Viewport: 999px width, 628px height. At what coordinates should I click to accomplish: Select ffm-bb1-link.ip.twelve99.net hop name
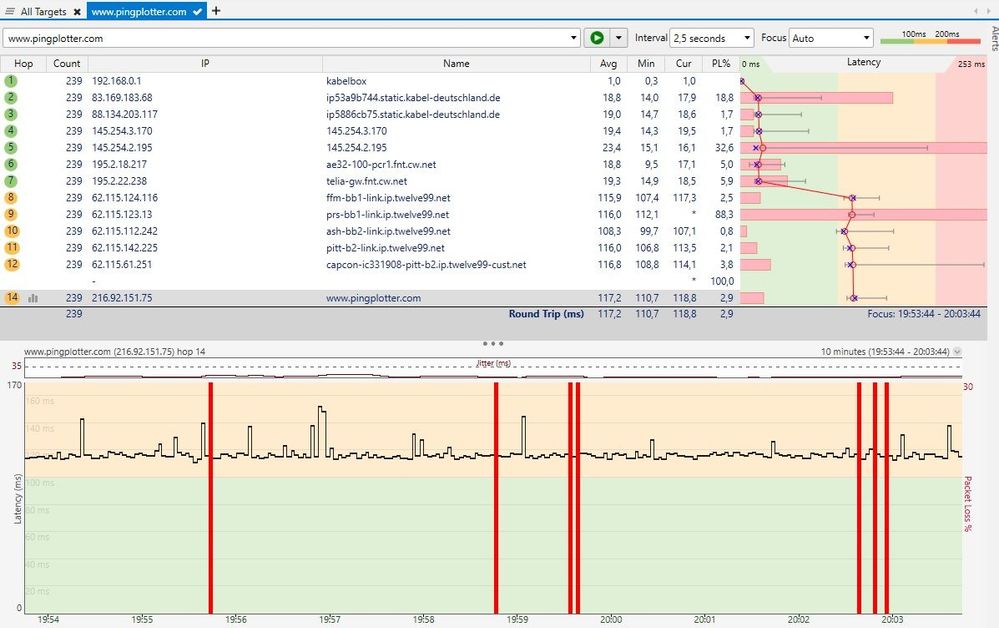(x=388, y=197)
